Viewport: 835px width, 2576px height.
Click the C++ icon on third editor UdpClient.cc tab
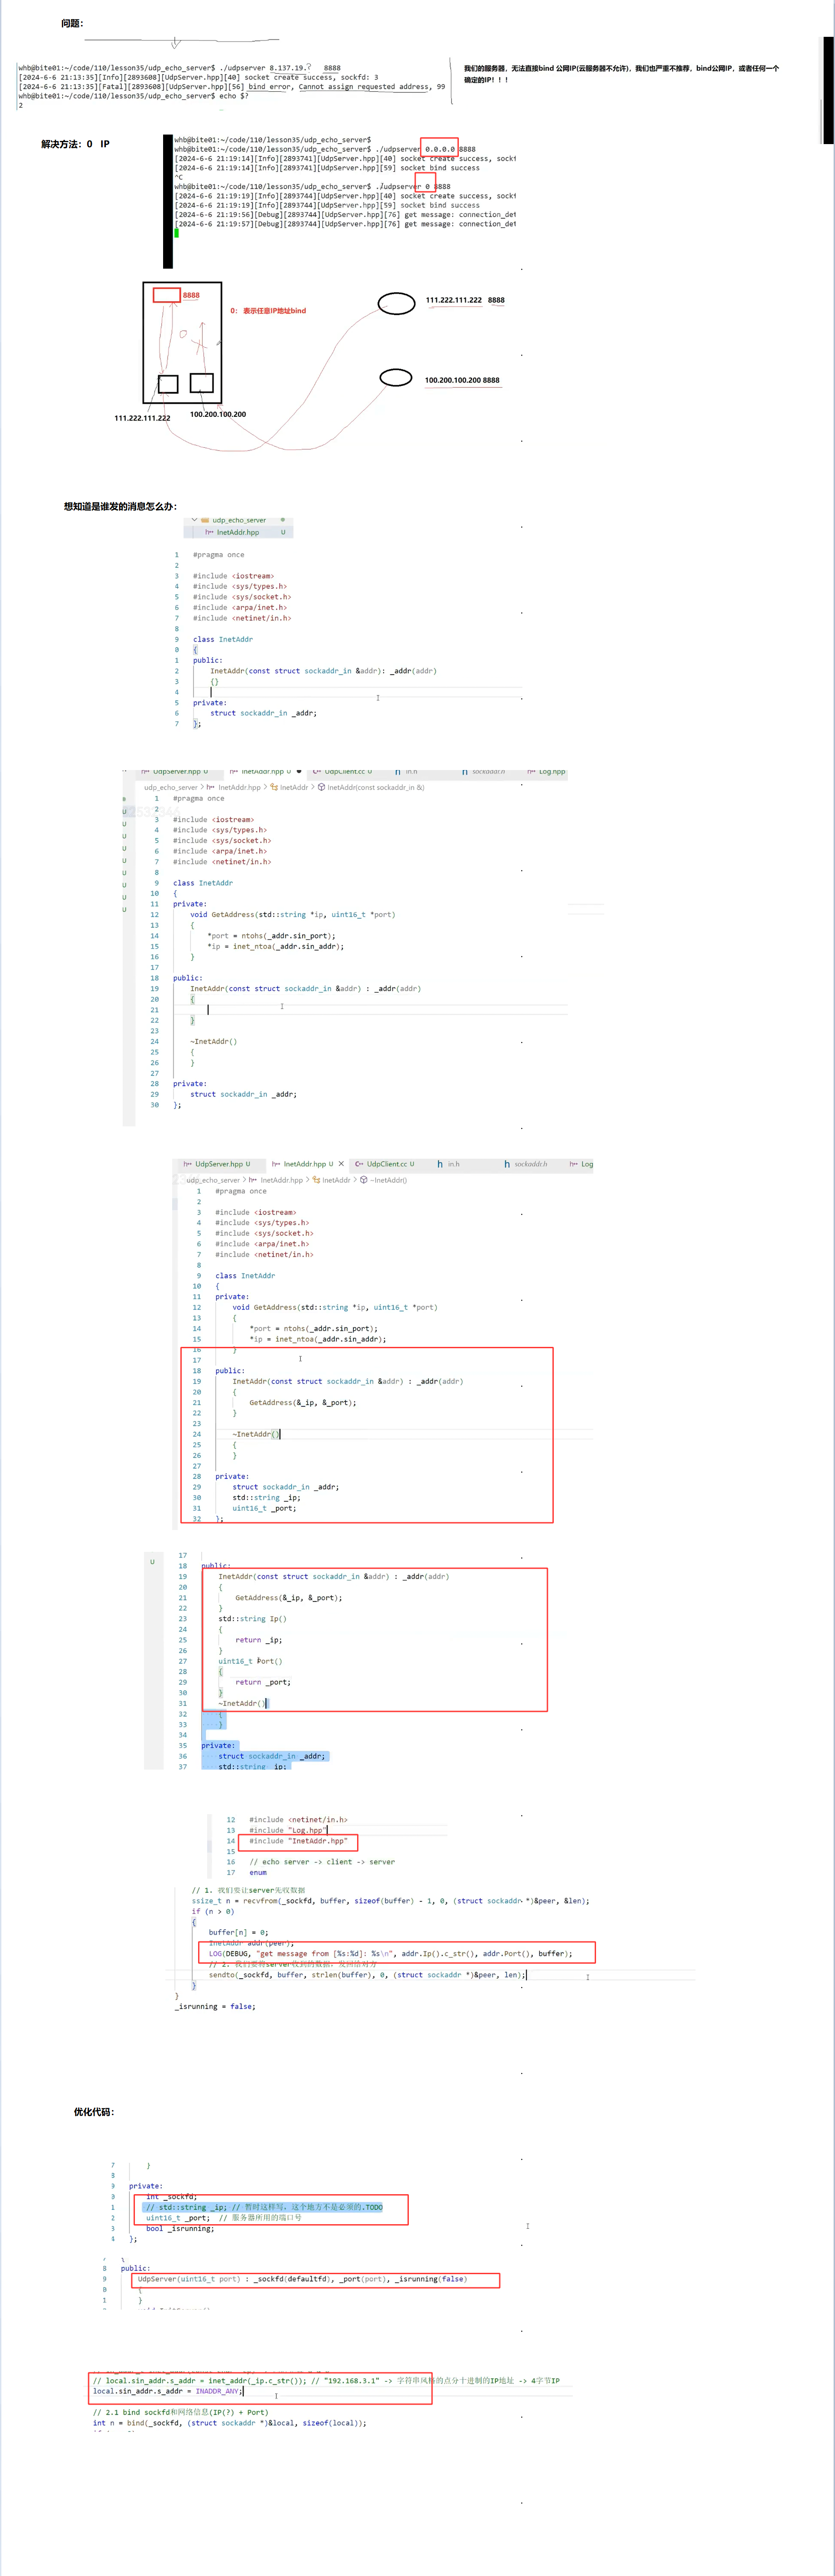pyautogui.click(x=359, y=1164)
